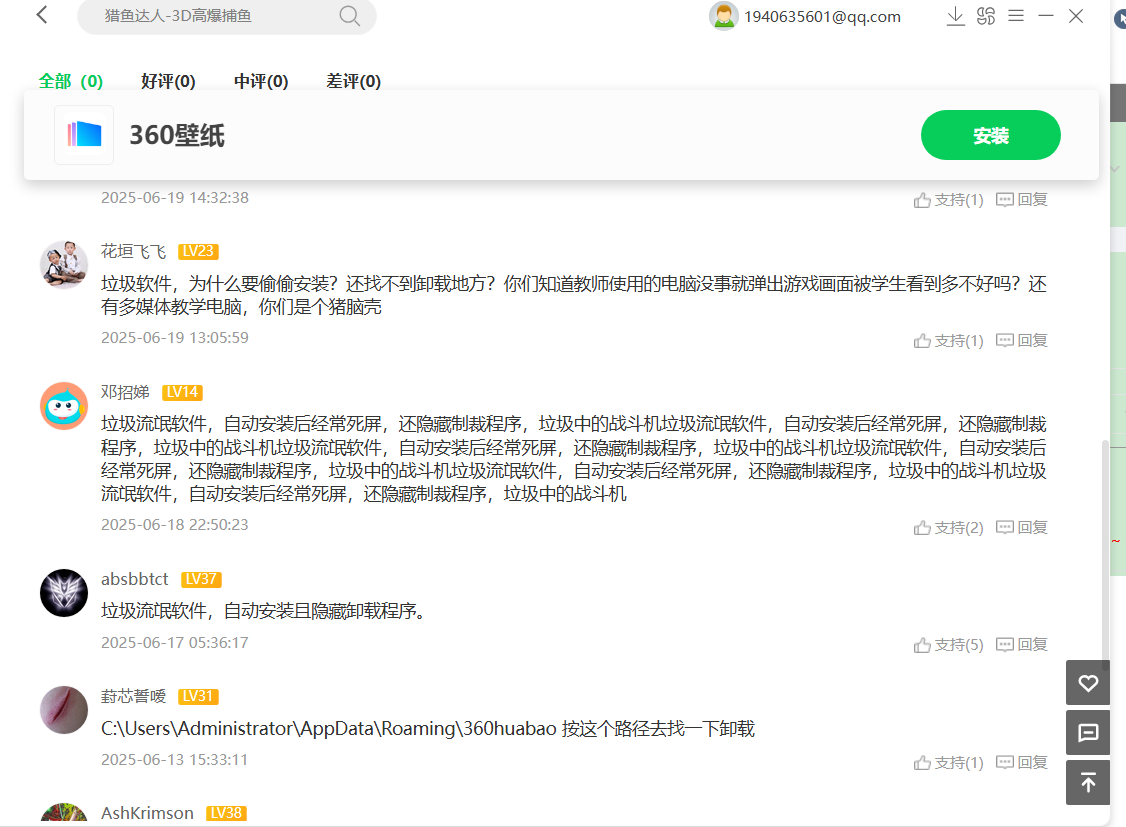Go back using the top-left arrow

pos(42,16)
